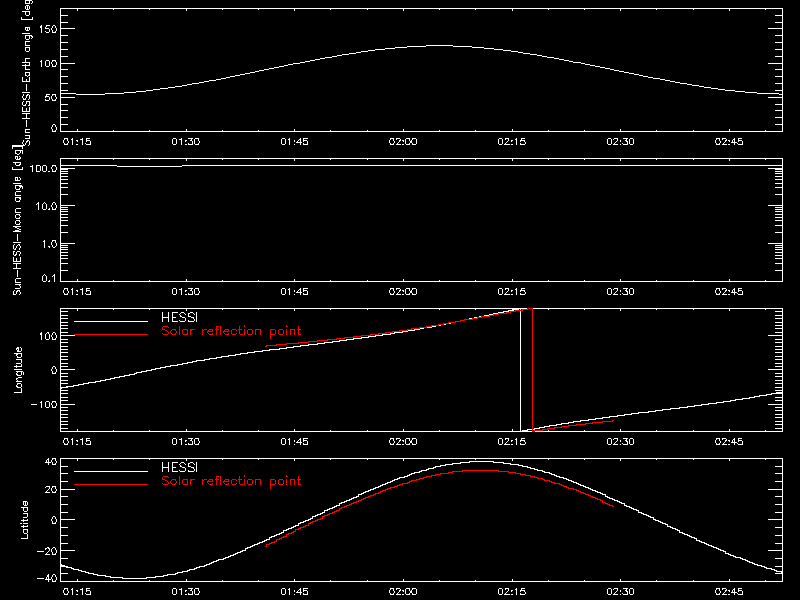
Task: Click the -20 tick on Latitude axis
Action: pyautogui.click(x=47, y=551)
